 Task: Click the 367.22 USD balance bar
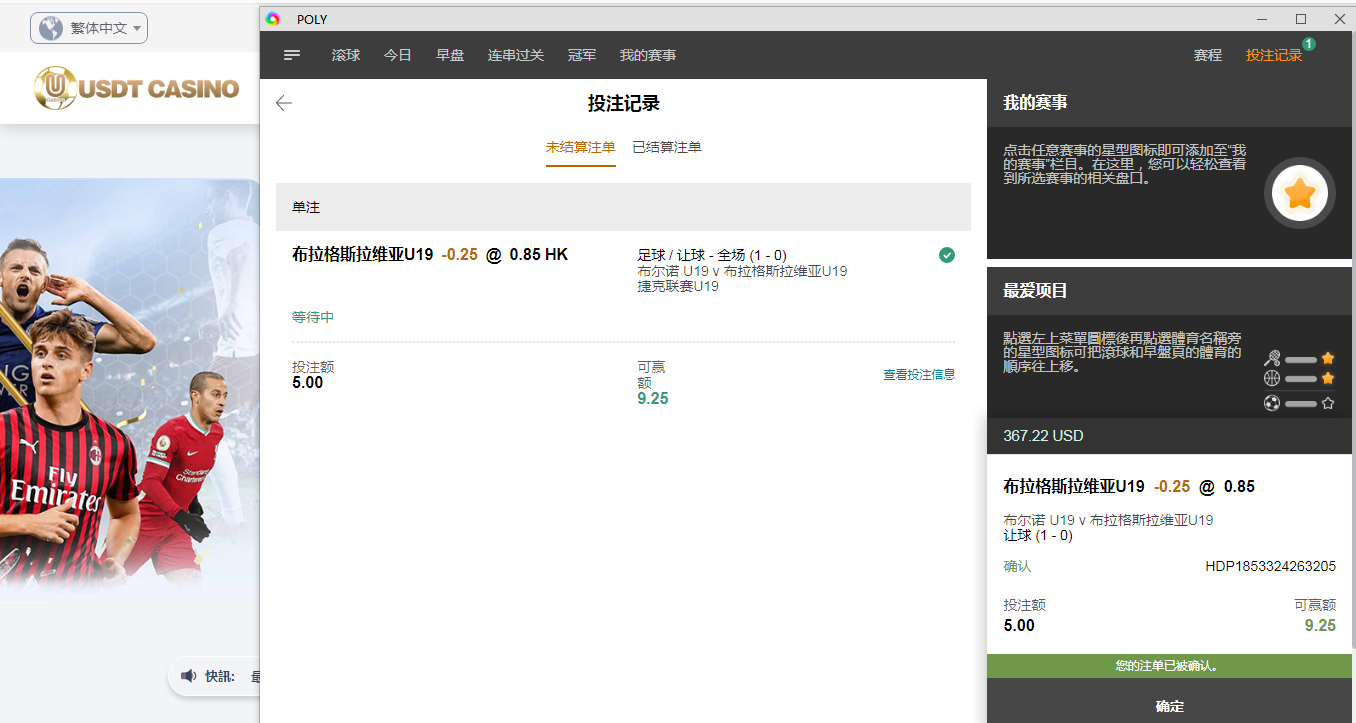tap(1171, 436)
